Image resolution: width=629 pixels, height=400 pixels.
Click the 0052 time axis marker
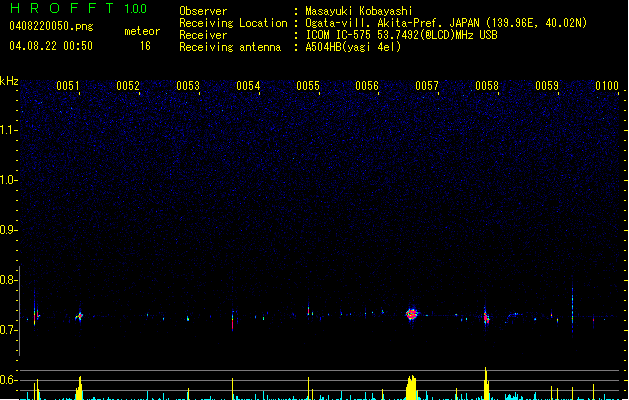(x=128, y=86)
